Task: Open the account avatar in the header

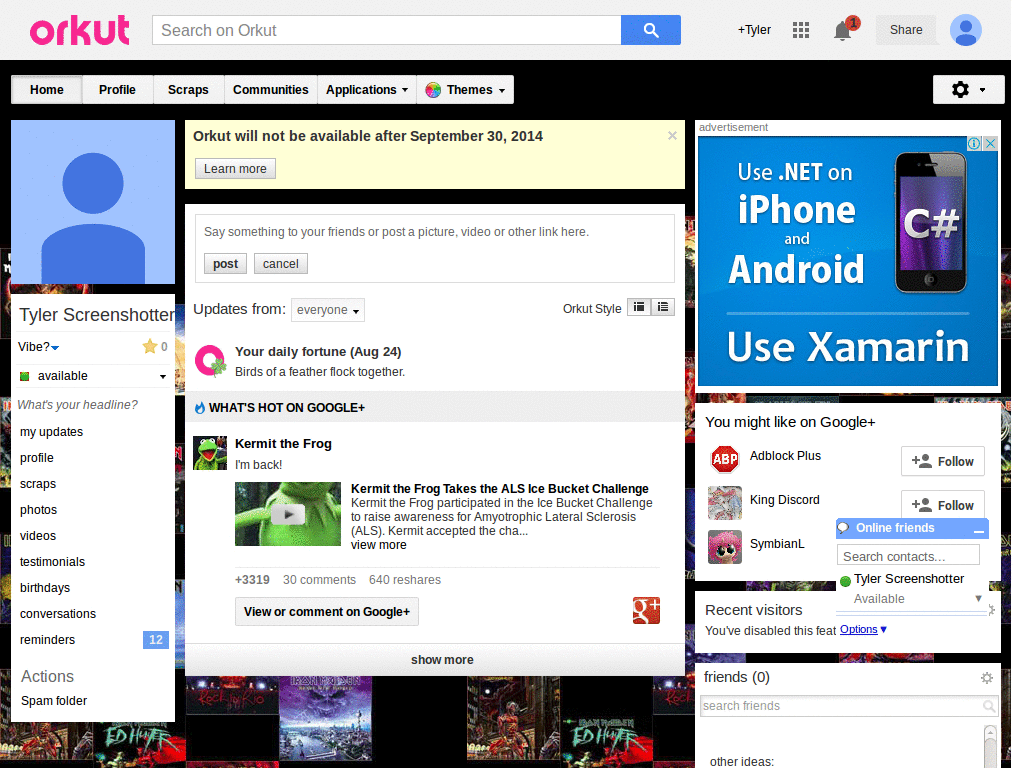Action: [x=966, y=30]
